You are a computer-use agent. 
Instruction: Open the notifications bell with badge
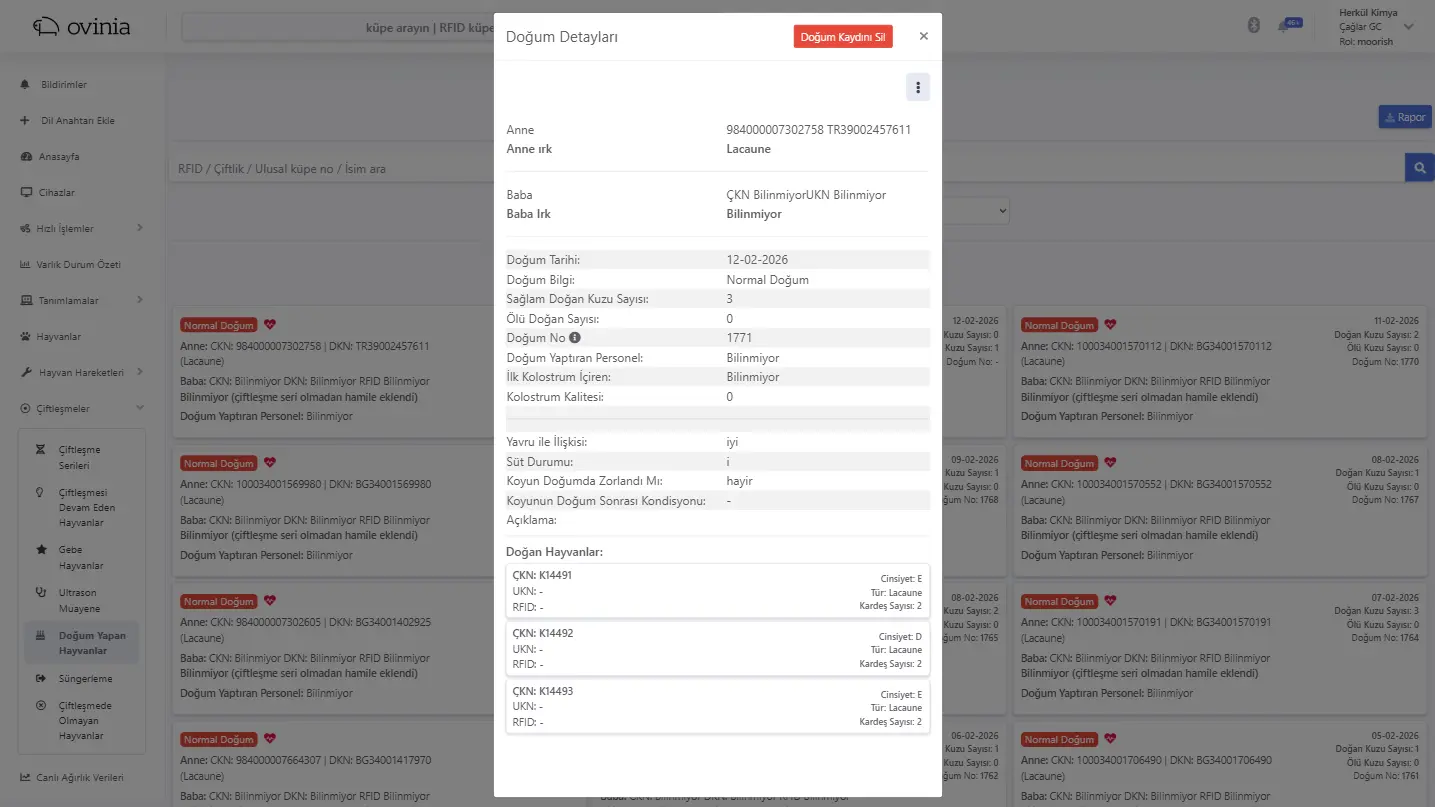(x=1284, y=27)
